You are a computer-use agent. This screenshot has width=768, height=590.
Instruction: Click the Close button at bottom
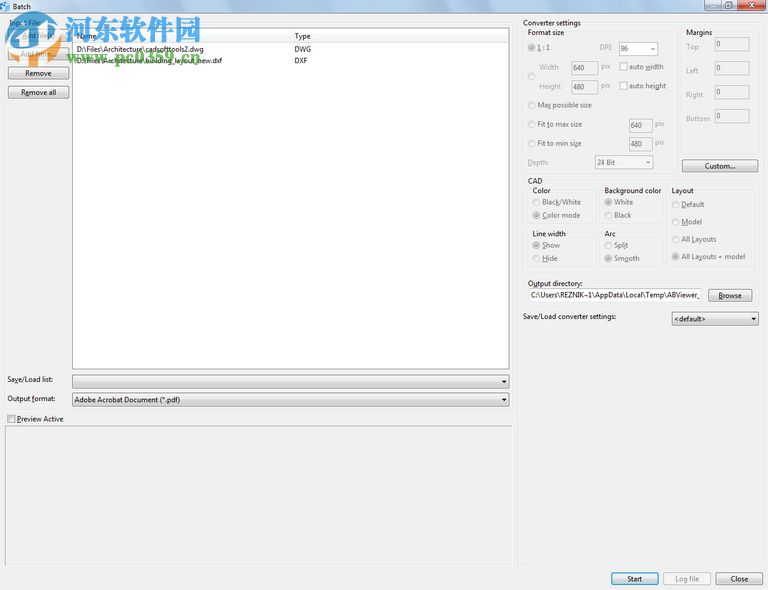[x=739, y=579]
